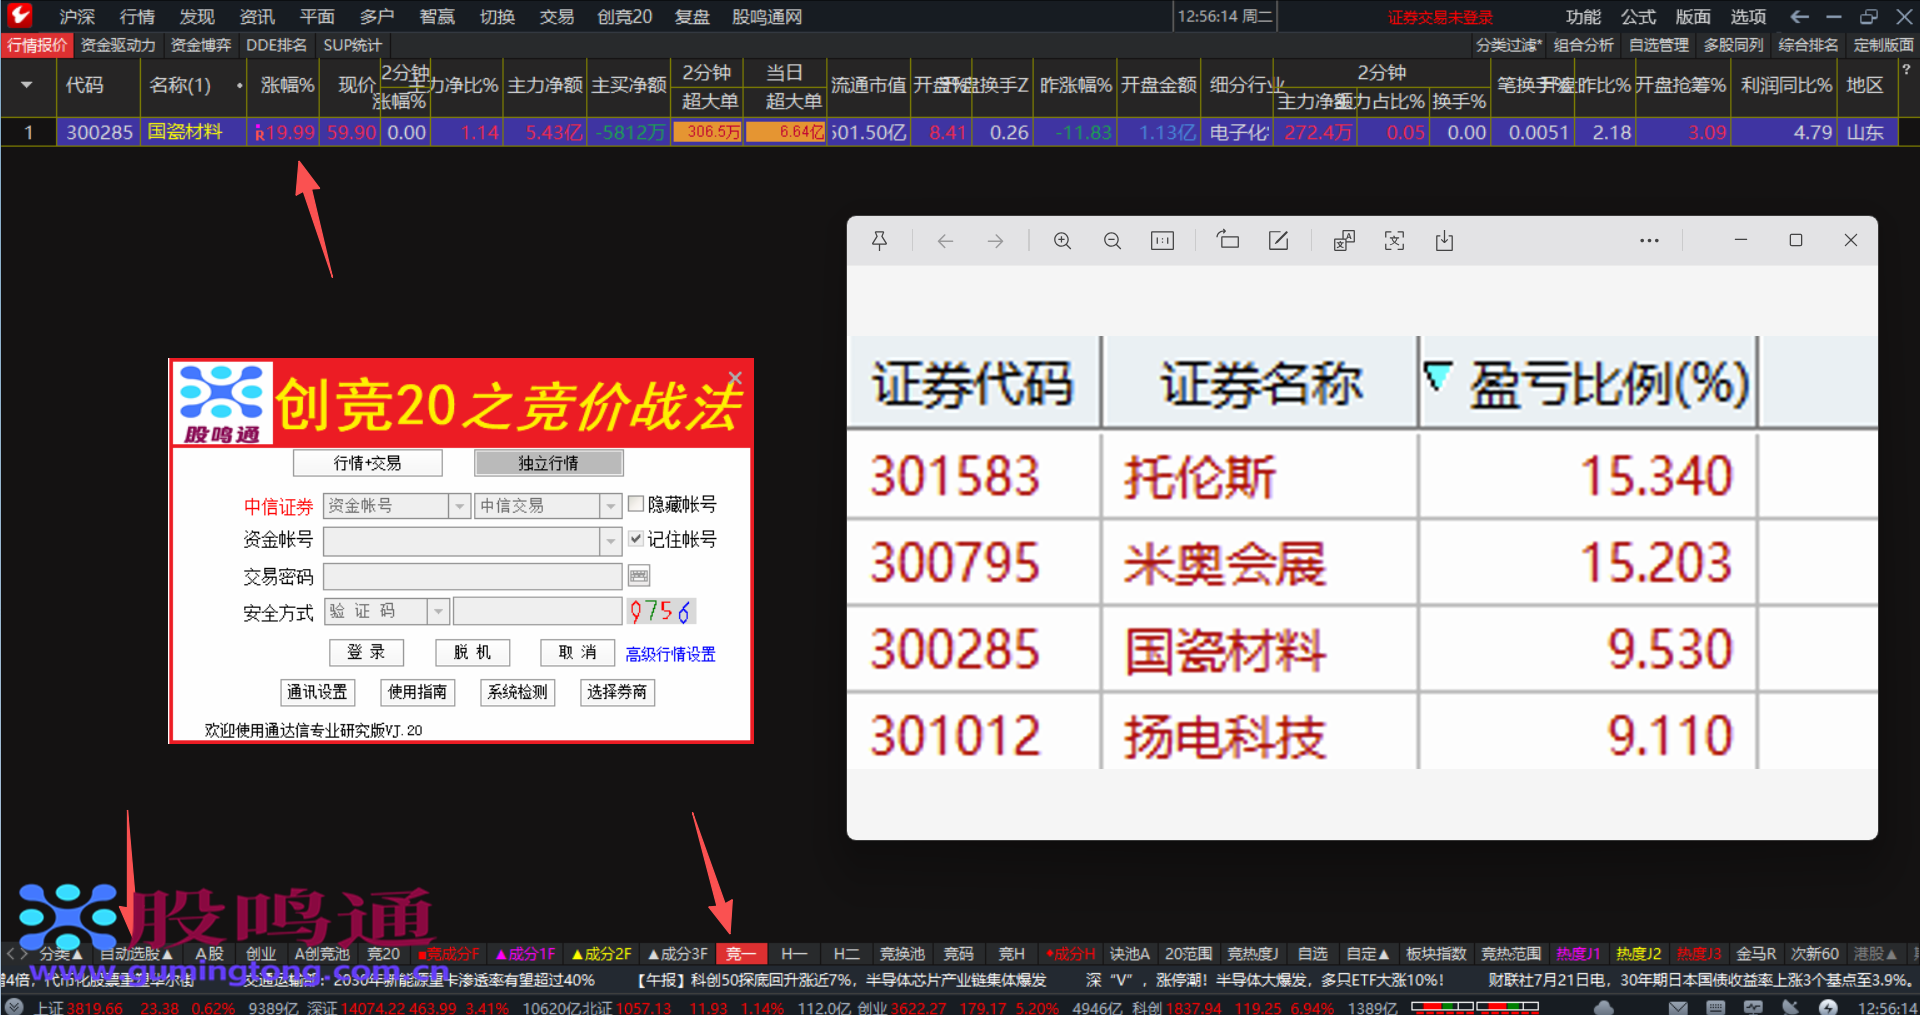Open the viewer's more options ellipsis

(x=1649, y=241)
